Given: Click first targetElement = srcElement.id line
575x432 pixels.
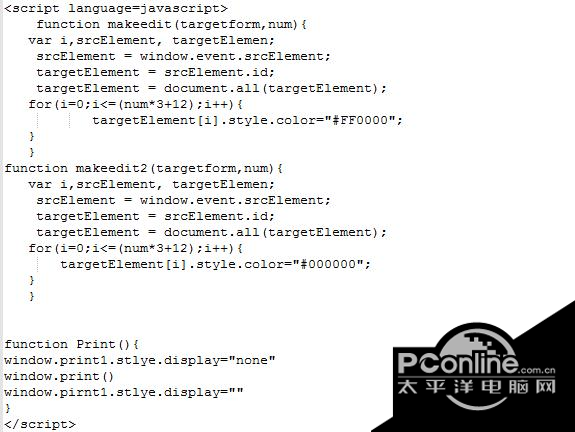Looking at the screenshot, I should point(155,72).
